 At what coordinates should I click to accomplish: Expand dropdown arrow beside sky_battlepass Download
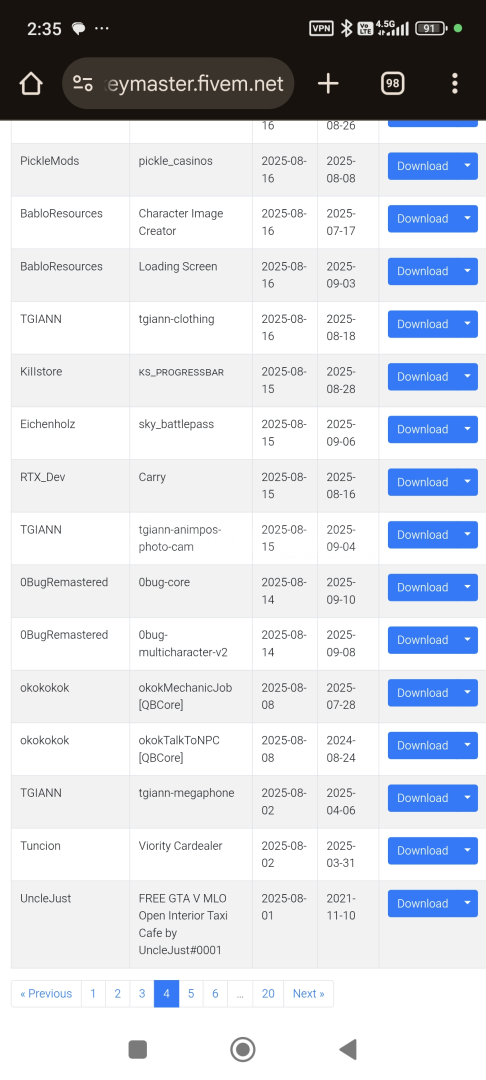tap(467, 429)
